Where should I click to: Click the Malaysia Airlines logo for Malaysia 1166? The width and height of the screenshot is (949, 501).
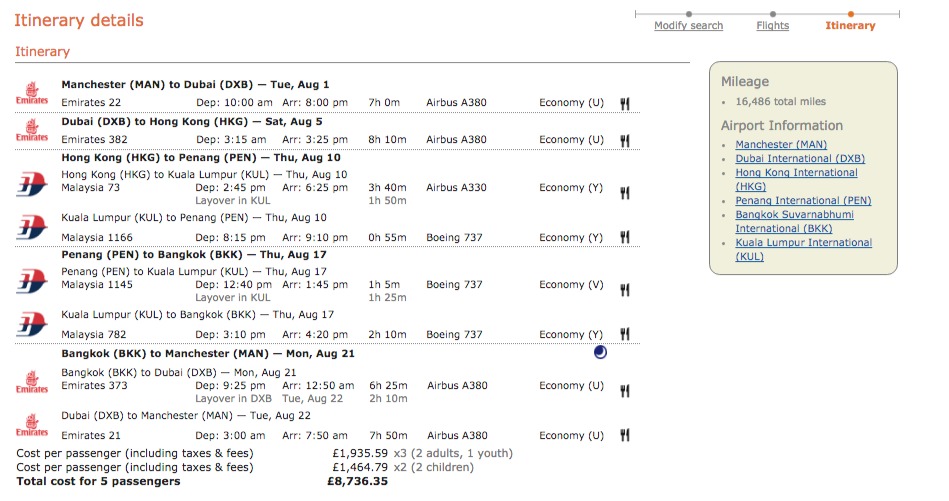pyautogui.click(x=31, y=228)
